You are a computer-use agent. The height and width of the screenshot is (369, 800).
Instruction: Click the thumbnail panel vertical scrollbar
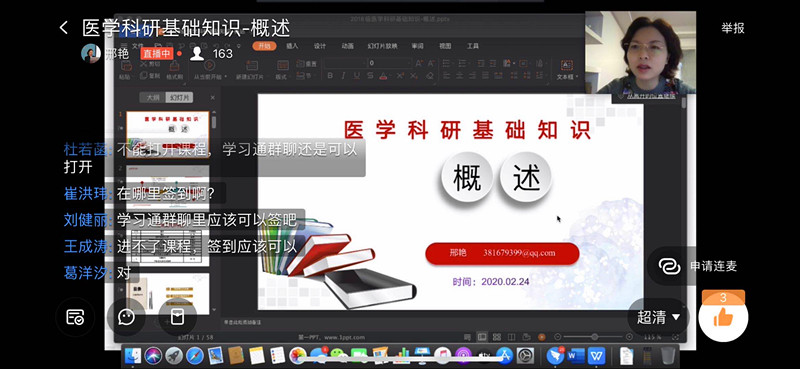coord(214,122)
